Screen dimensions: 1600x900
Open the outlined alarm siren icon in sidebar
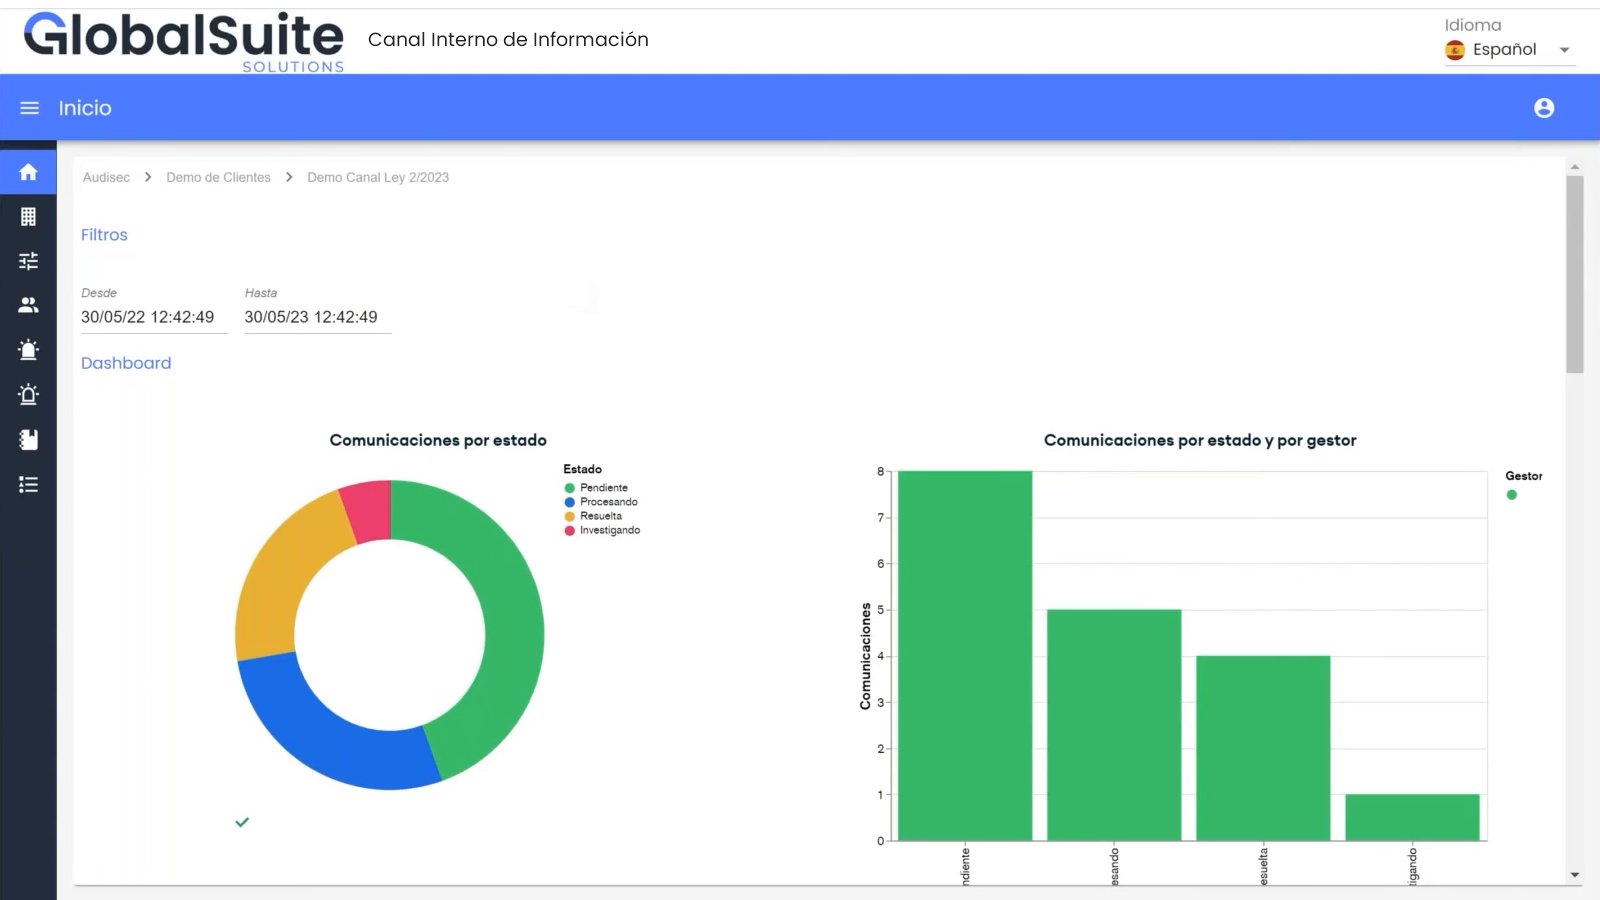[28, 394]
